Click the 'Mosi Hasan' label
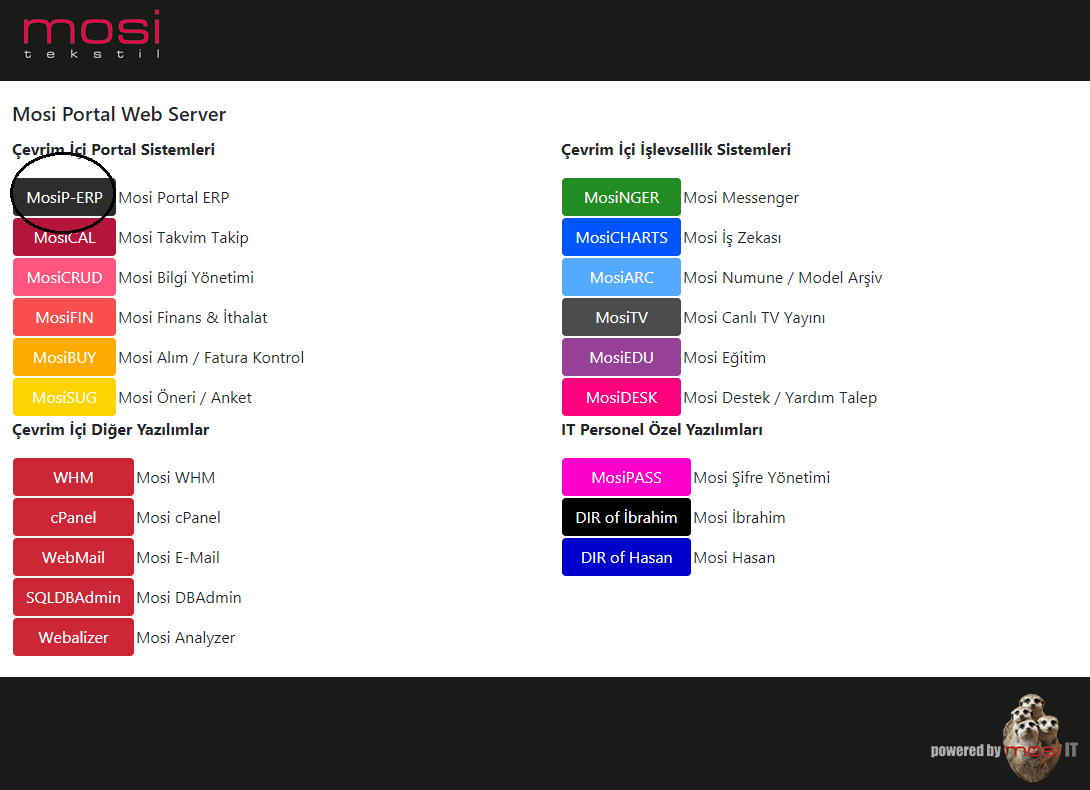Viewport: 1090px width, 790px height. pyautogui.click(x=734, y=558)
